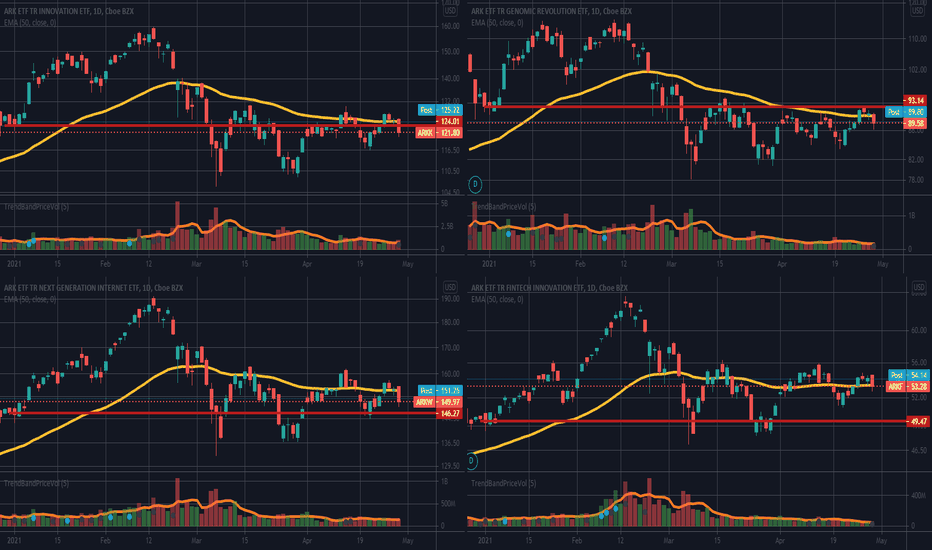Click the red 93.14 line price label

[915, 100]
